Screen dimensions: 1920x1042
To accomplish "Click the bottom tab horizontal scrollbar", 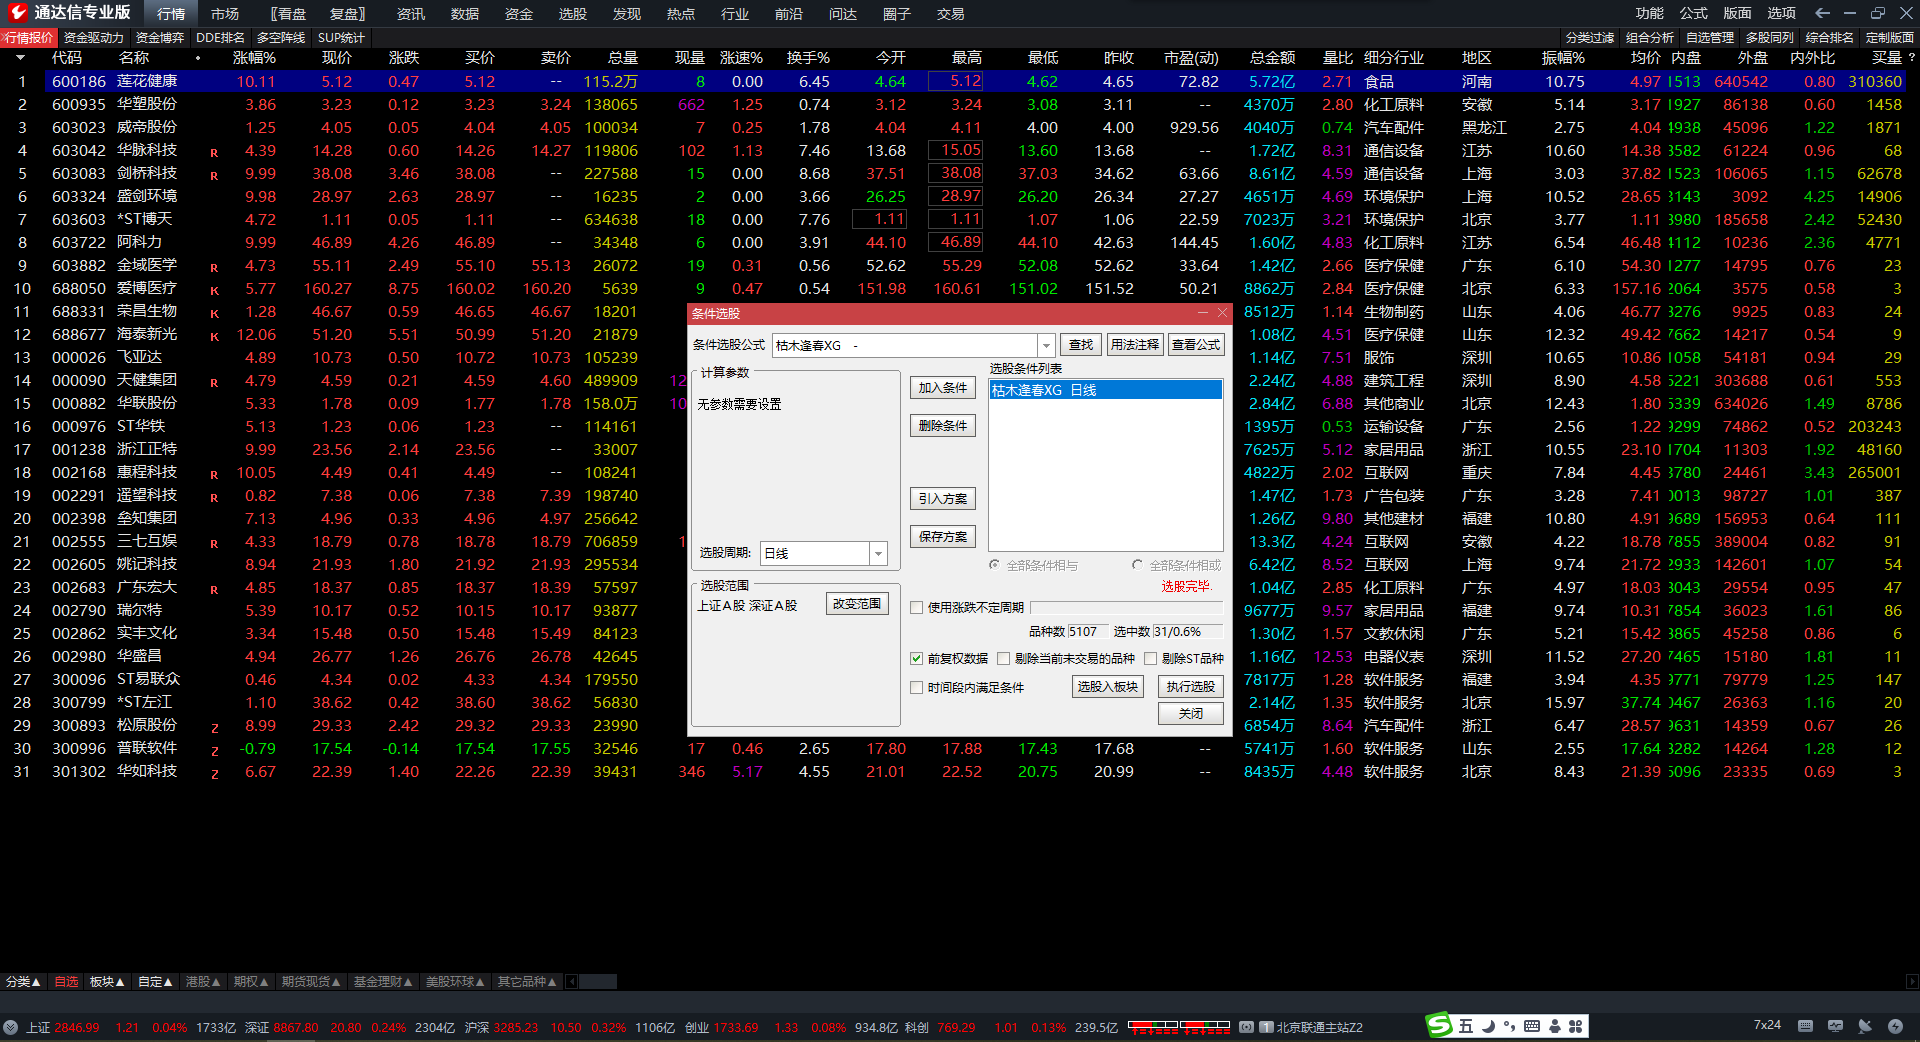I will 597,982.
